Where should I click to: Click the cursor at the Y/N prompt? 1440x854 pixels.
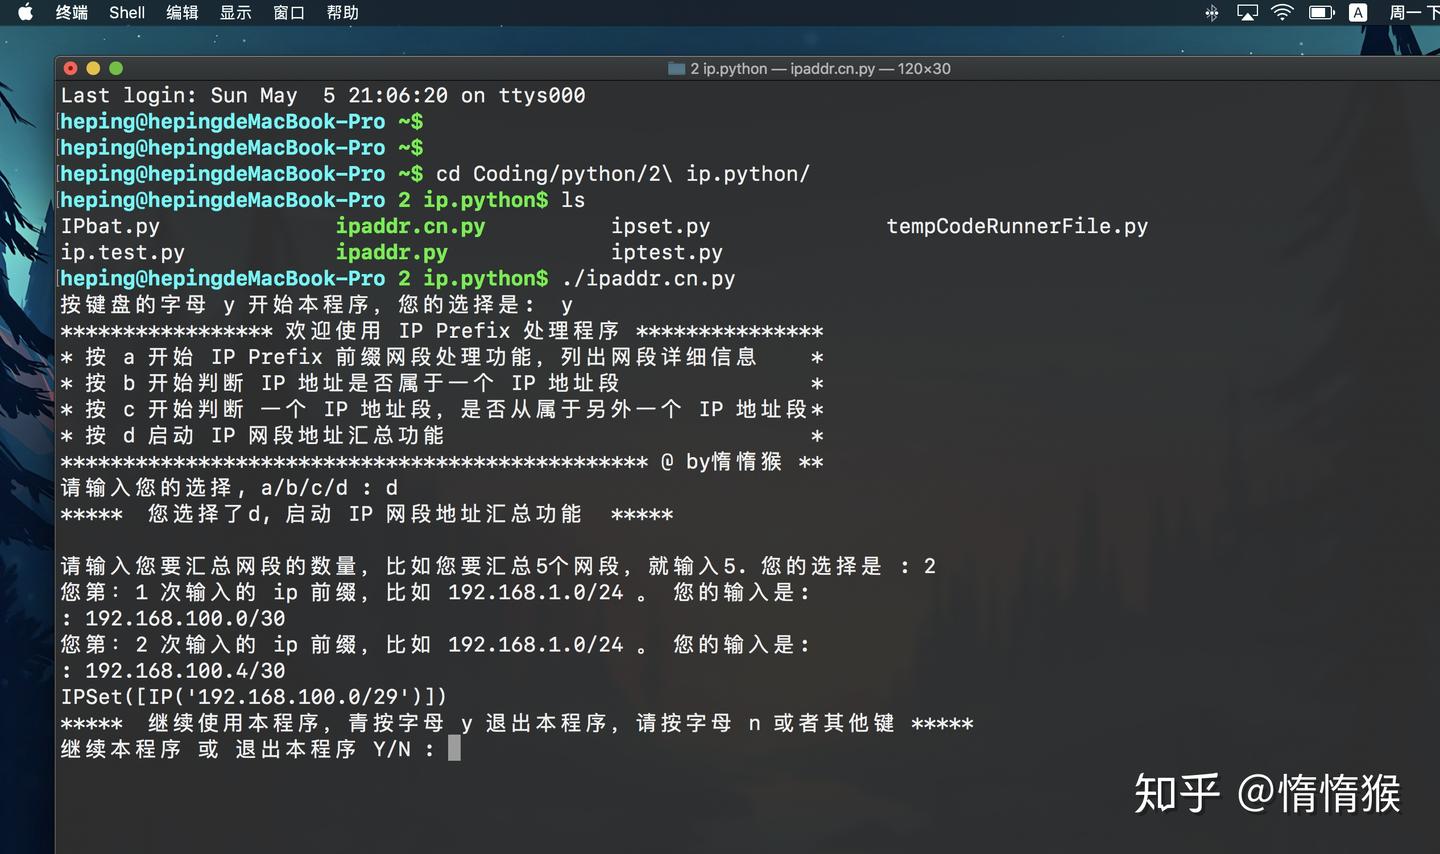tap(455, 748)
